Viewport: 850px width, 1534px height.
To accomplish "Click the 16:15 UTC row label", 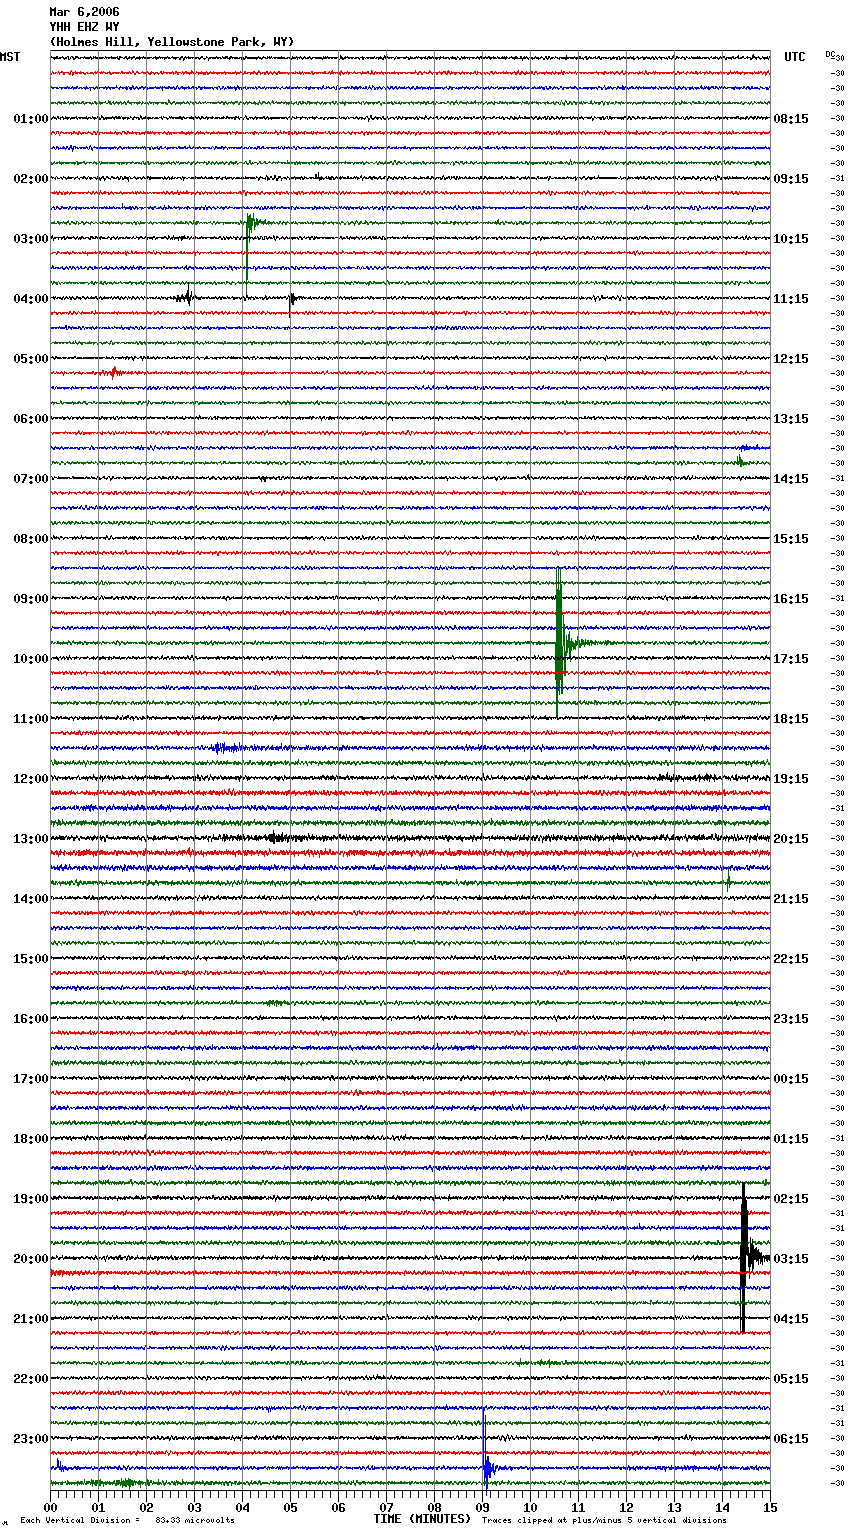I will pyautogui.click(x=791, y=599).
